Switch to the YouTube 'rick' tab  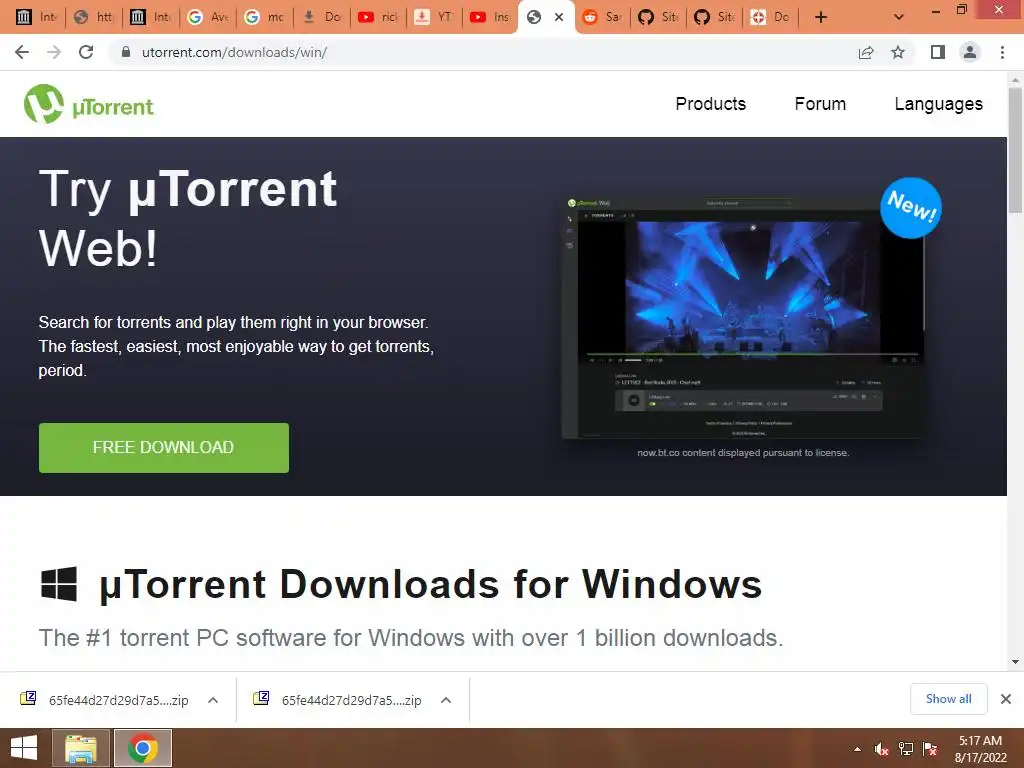(x=378, y=18)
